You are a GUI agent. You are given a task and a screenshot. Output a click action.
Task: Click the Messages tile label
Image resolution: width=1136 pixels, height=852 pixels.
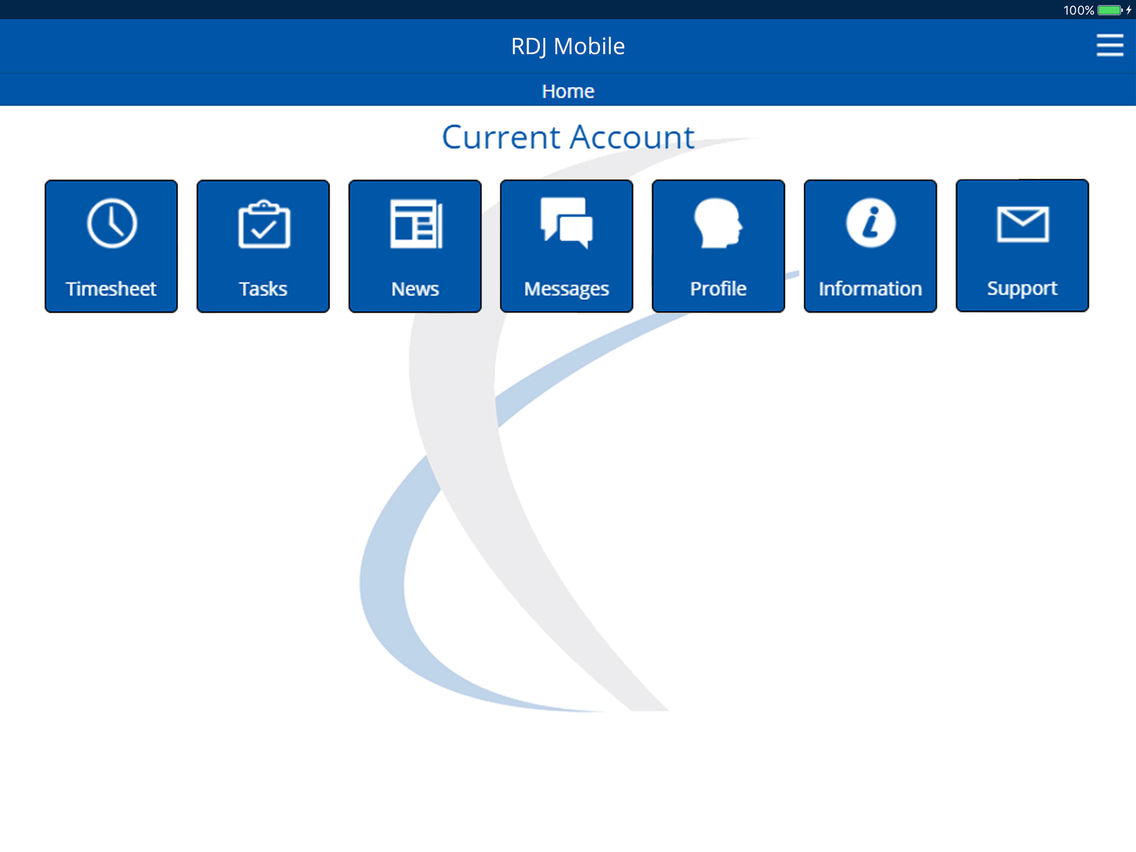click(x=567, y=289)
